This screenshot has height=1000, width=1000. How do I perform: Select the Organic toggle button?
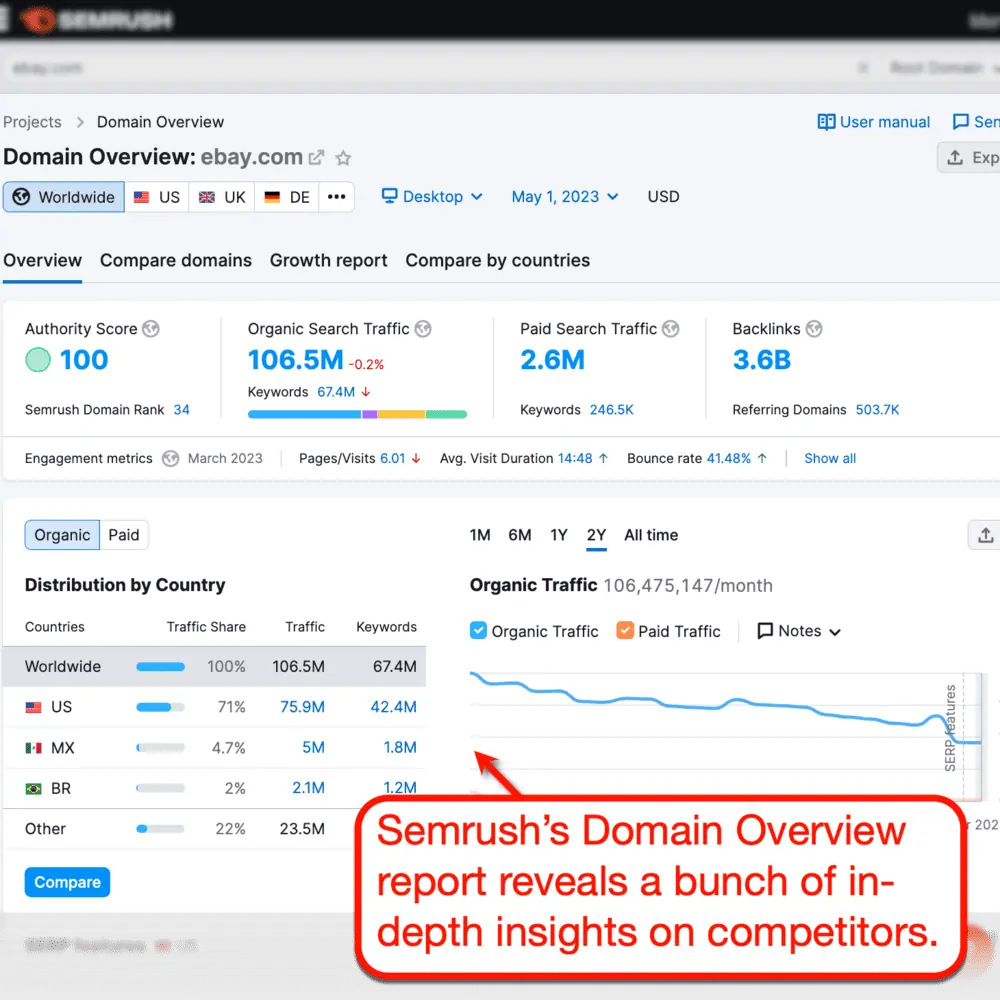click(62, 535)
